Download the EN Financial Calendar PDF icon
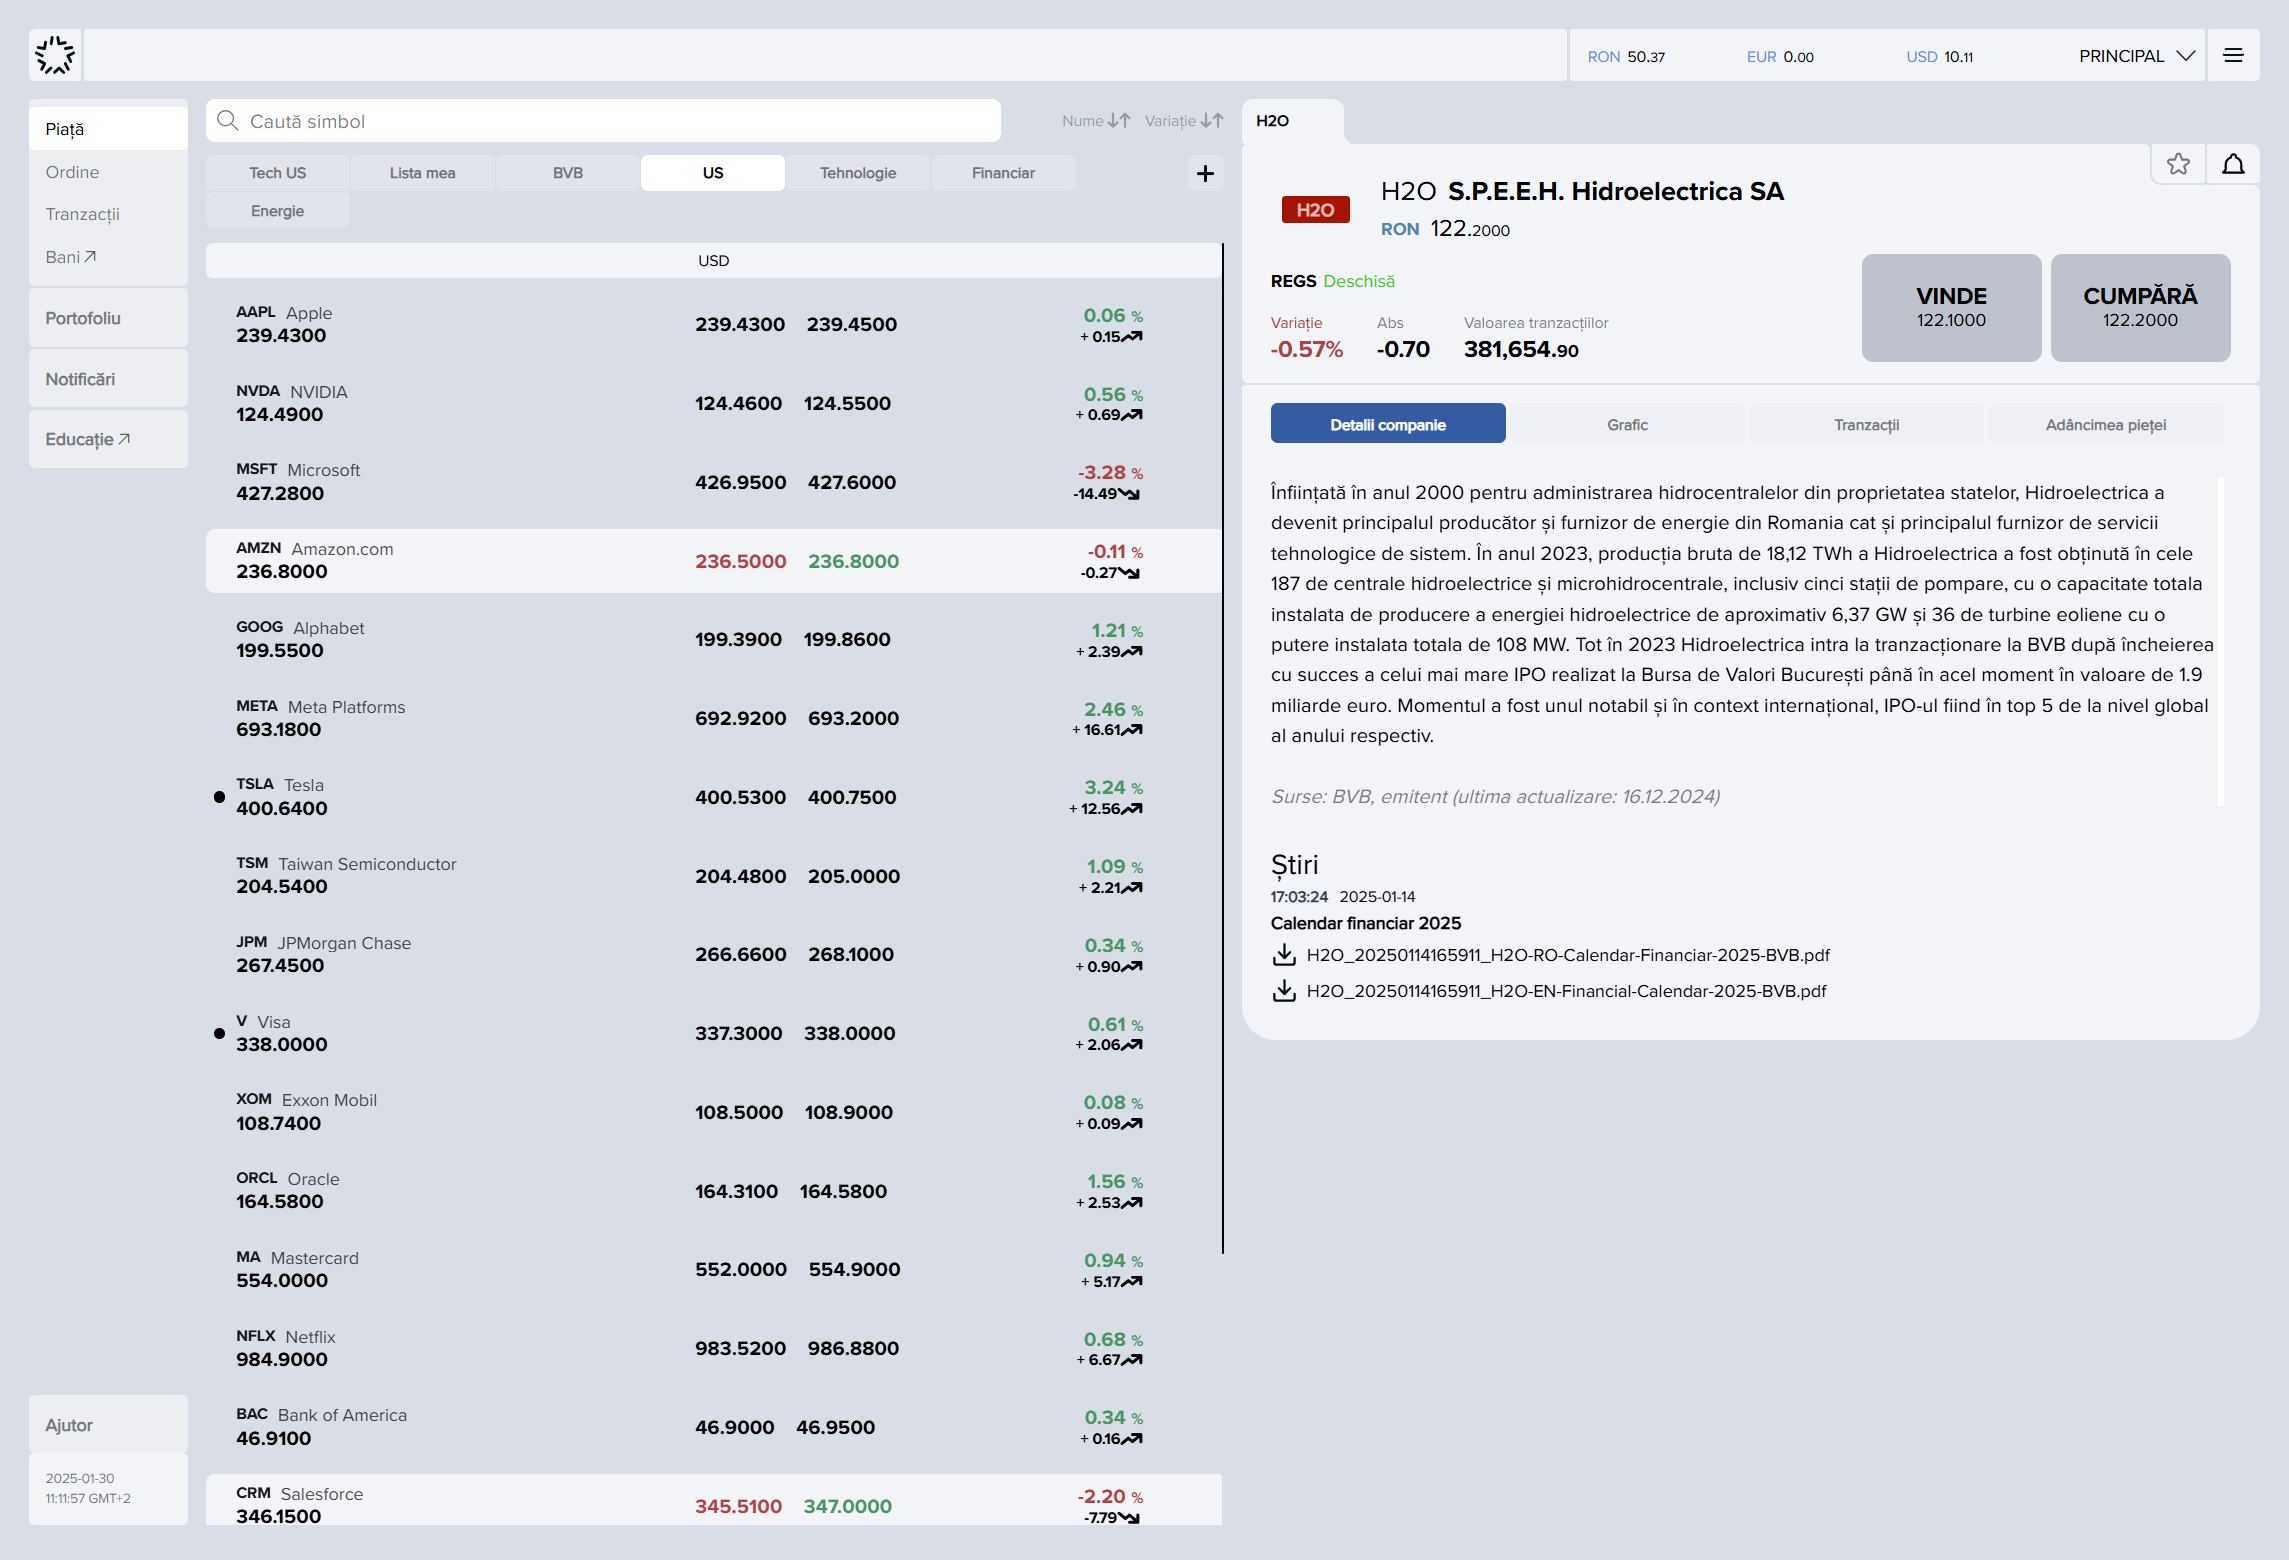This screenshot has height=1560, width=2289. pyautogui.click(x=1284, y=991)
